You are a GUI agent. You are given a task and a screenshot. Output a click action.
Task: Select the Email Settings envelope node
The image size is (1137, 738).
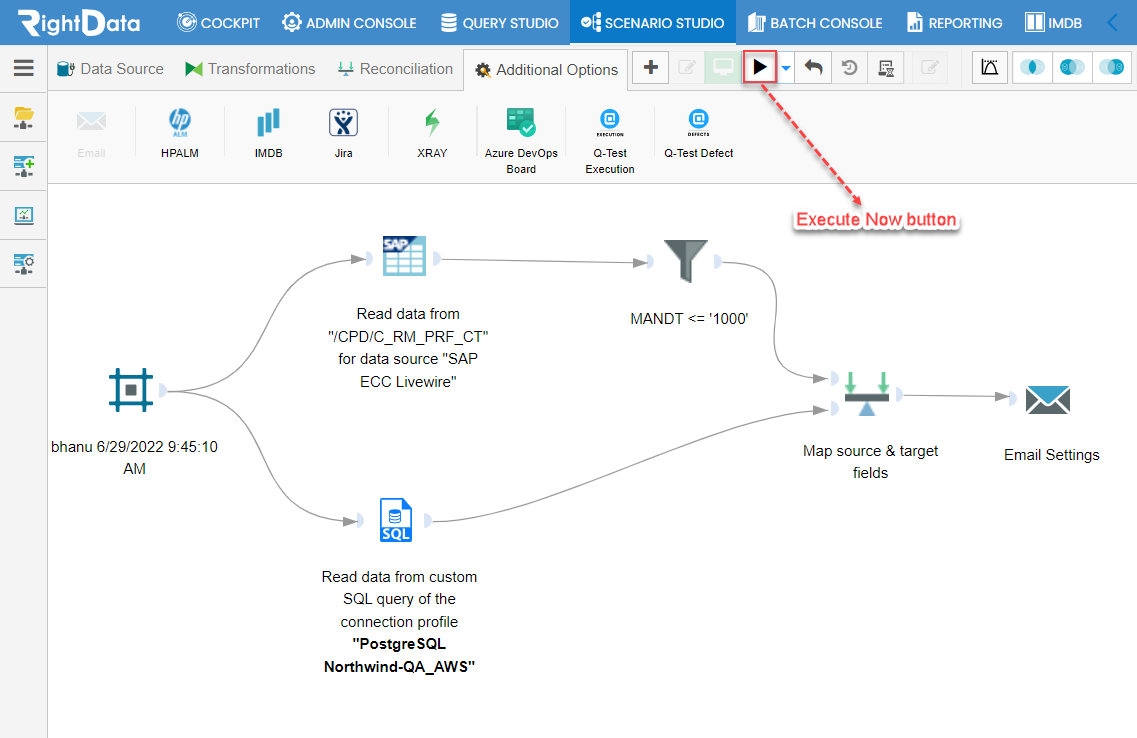click(x=1048, y=399)
